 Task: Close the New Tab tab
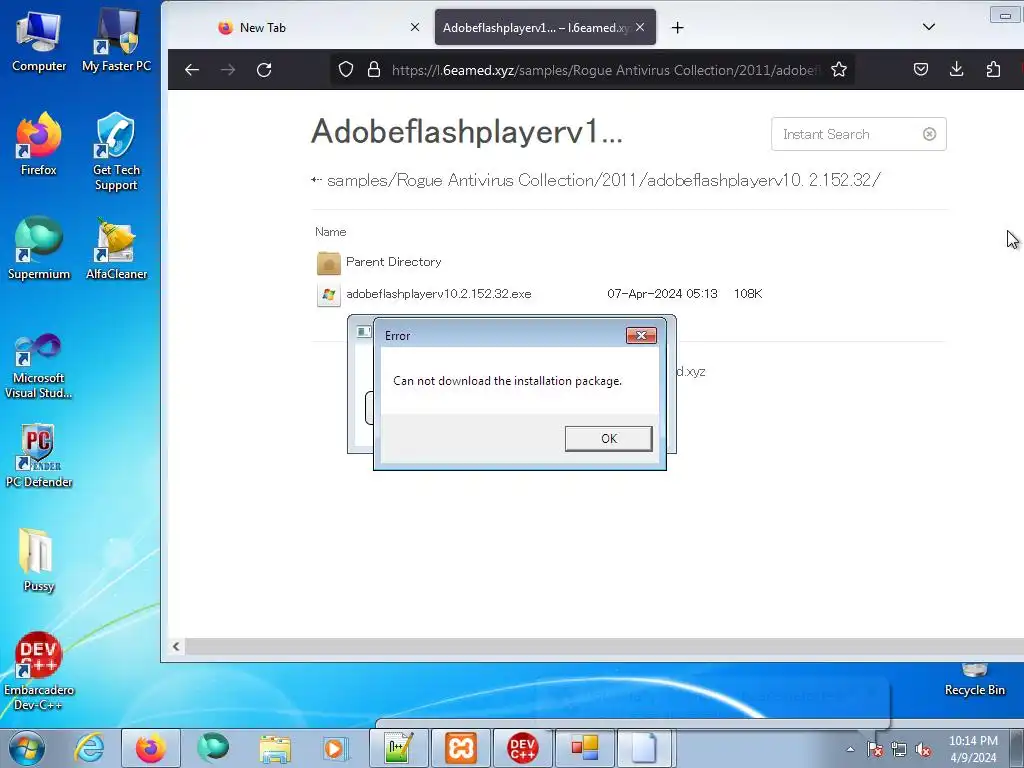point(415,27)
